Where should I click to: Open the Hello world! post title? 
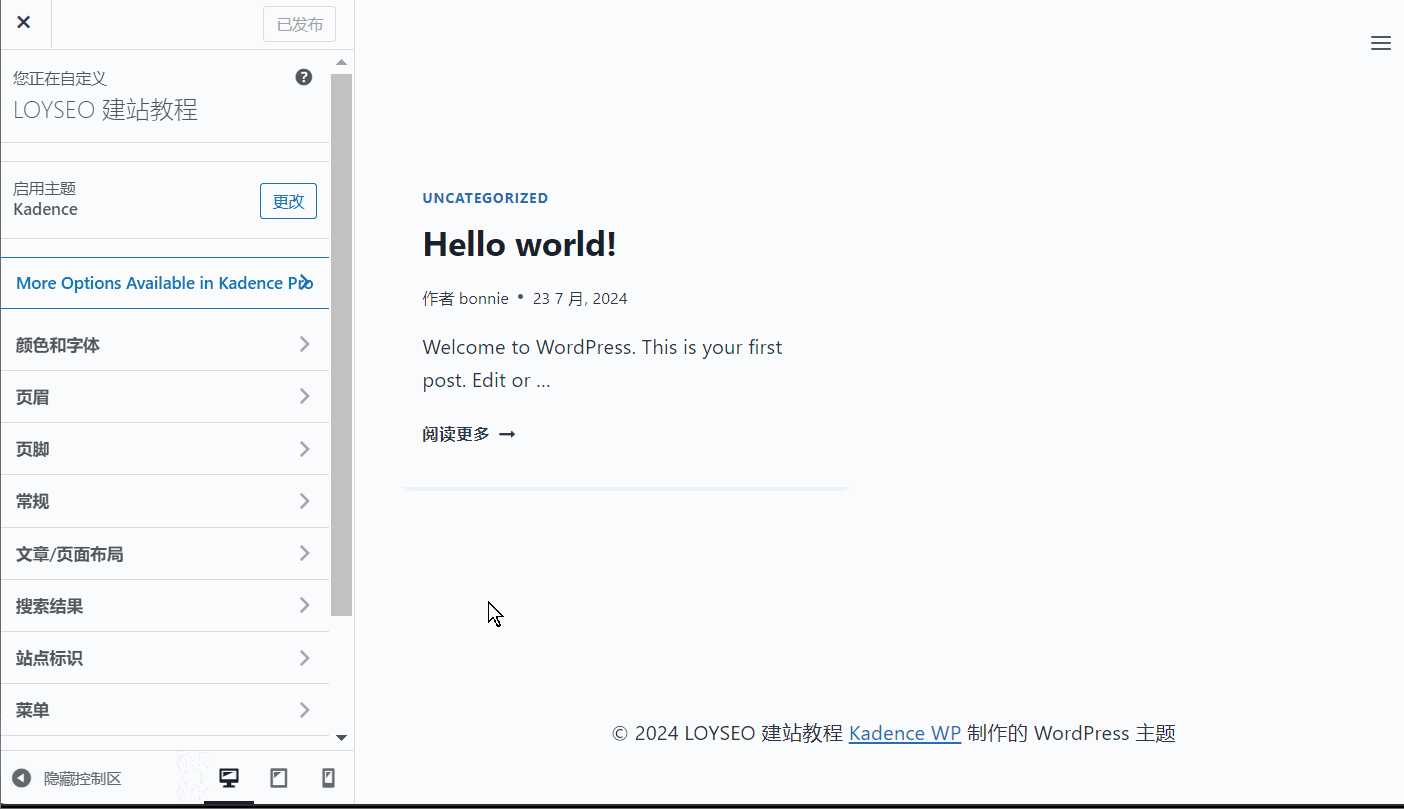pos(520,244)
